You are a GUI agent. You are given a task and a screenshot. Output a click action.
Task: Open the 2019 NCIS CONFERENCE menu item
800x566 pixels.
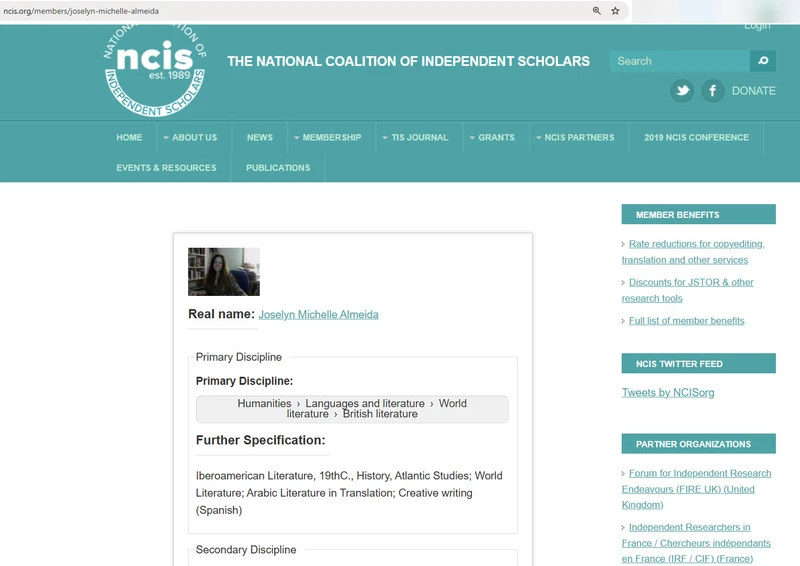696,137
